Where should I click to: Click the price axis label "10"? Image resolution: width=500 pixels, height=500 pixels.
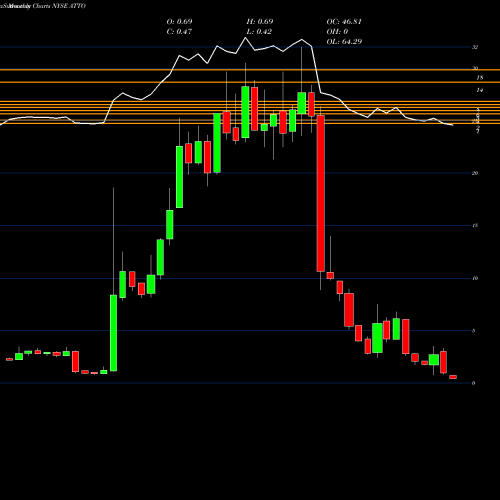click(x=475, y=278)
